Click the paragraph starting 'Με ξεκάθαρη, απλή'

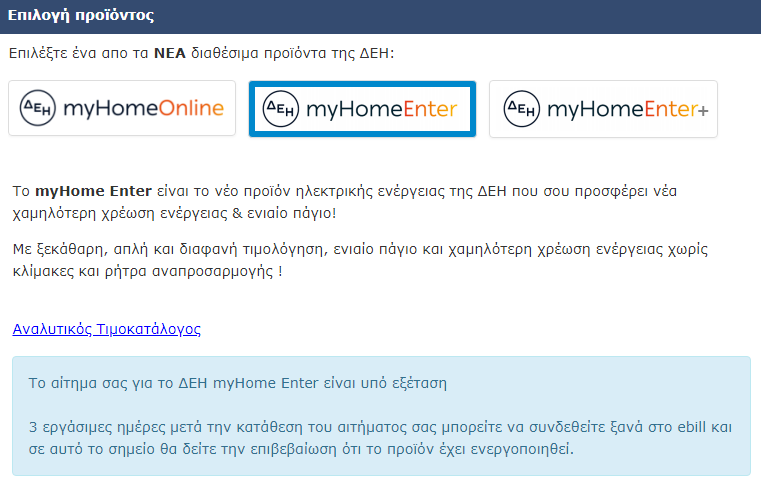point(360,260)
